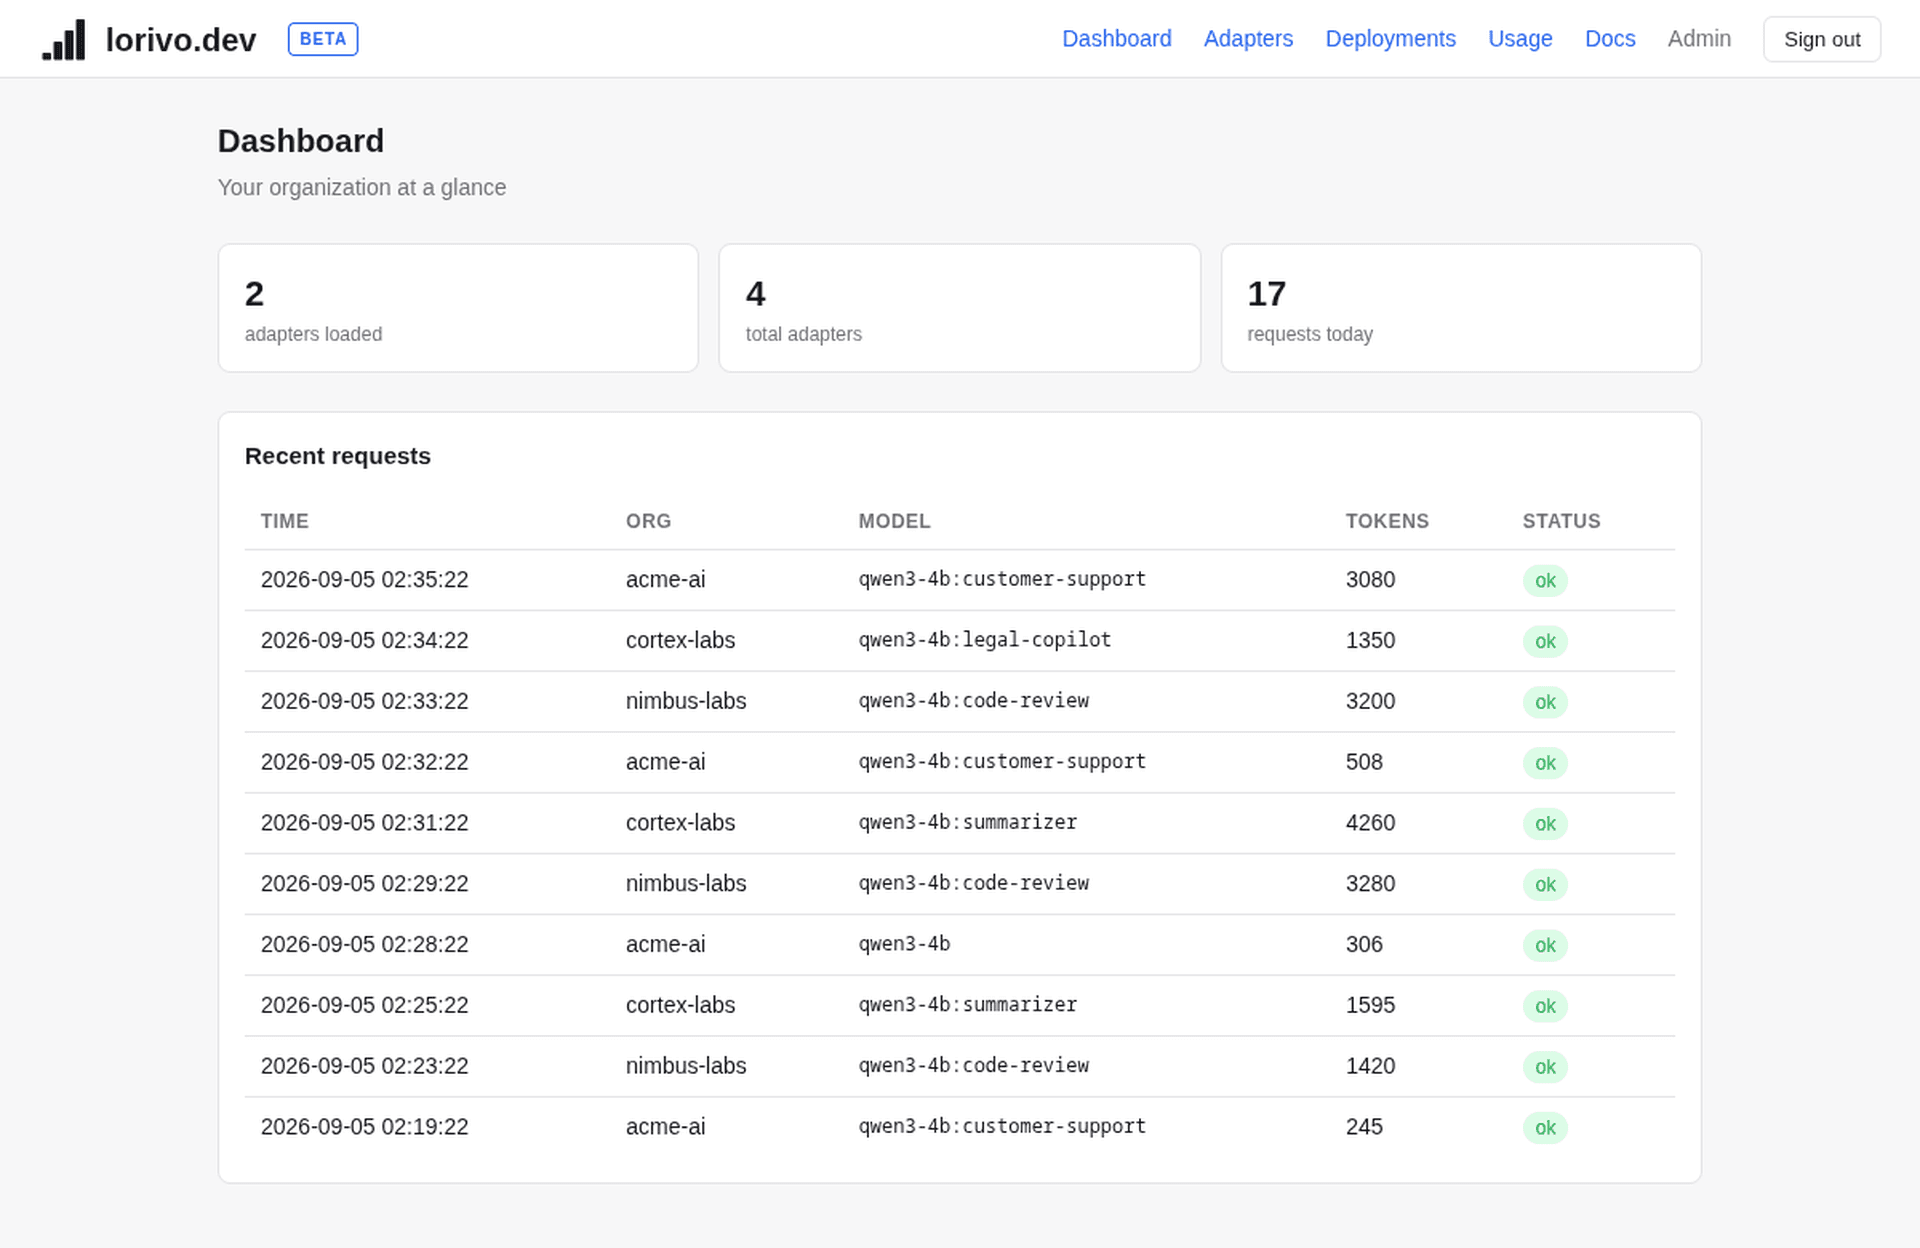Select the total adapters stat card
The height and width of the screenshot is (1248, 1920).
[x=959, y=308]
